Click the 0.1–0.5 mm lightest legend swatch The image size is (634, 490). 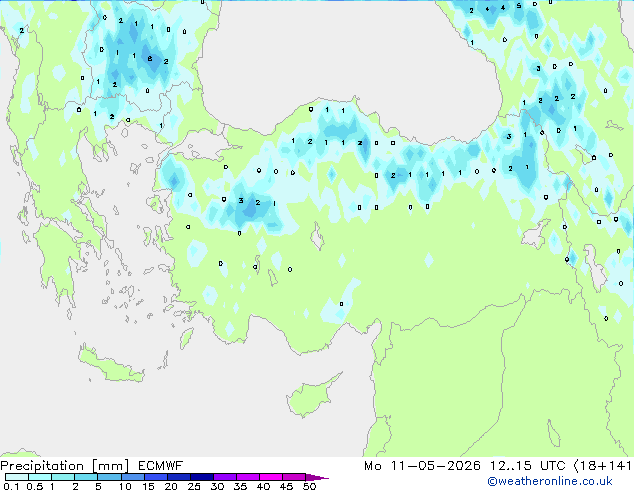click(17, 477)
